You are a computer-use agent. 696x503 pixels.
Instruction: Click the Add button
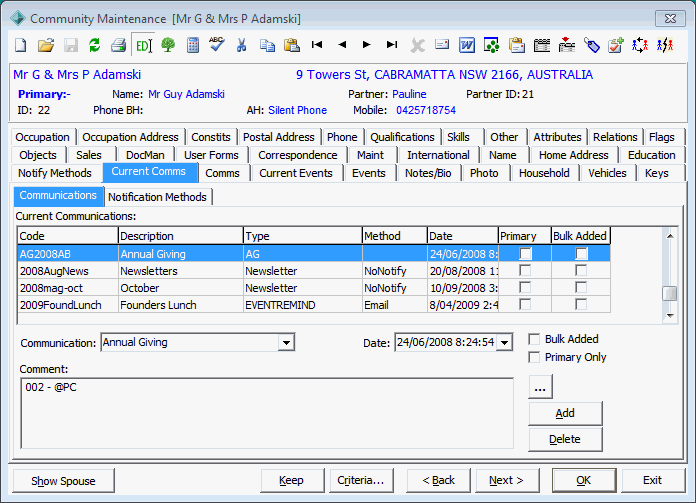(565, 413)
